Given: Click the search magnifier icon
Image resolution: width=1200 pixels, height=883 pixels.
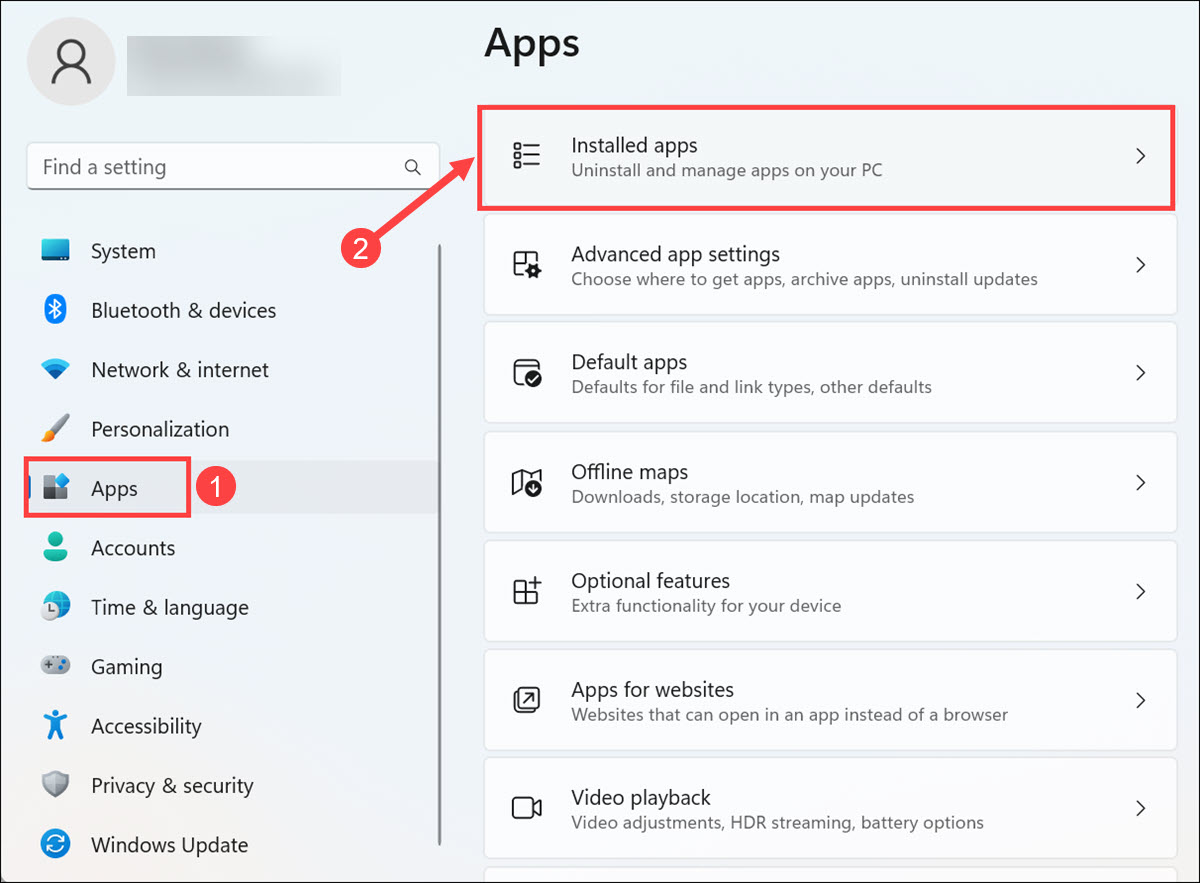Looking at the screenshot, I should click(x=412, y=166).
